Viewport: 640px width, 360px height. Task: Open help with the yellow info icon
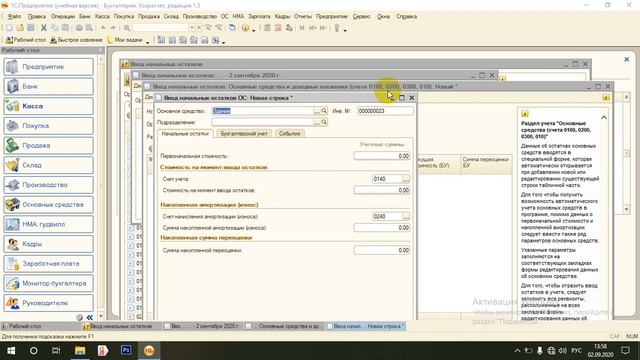245,28
